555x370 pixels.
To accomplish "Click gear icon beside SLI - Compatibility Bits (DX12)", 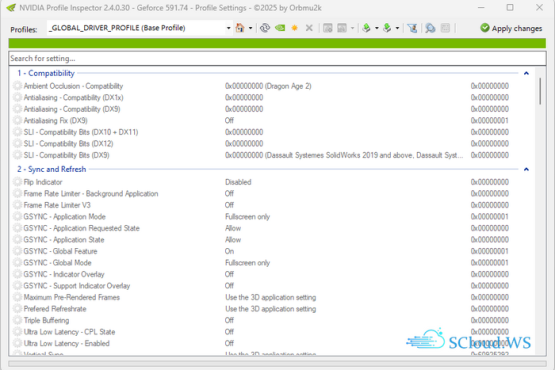I will (x=17, y=143).
